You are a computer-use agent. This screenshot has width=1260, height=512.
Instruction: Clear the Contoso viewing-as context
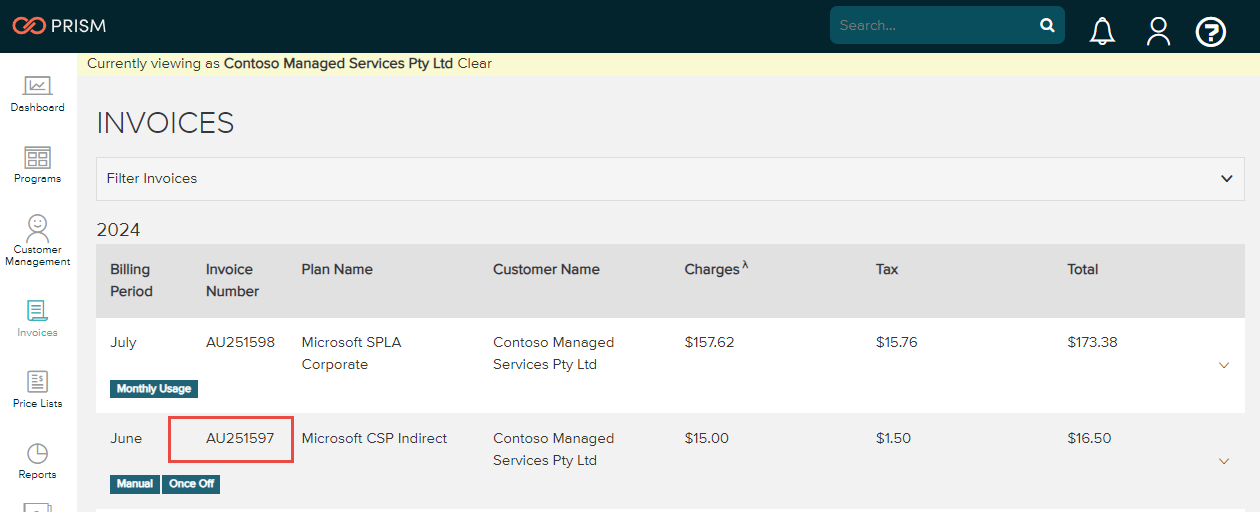click(x=475, y=63)
